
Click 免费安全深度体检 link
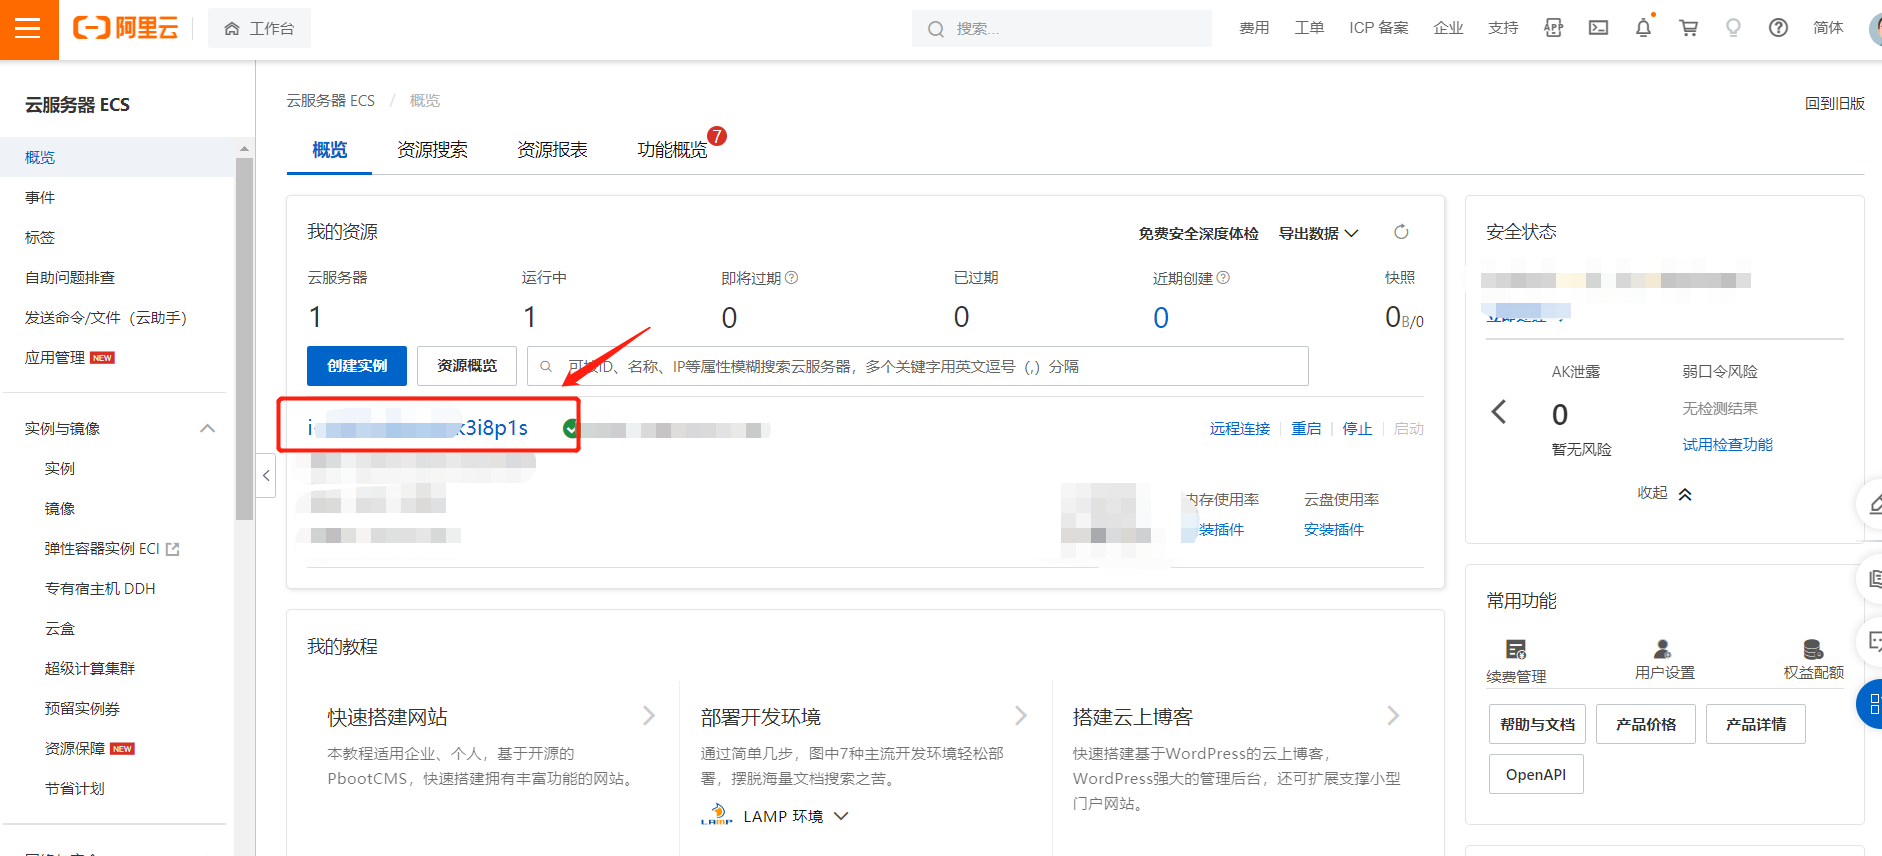[1198, 233]
